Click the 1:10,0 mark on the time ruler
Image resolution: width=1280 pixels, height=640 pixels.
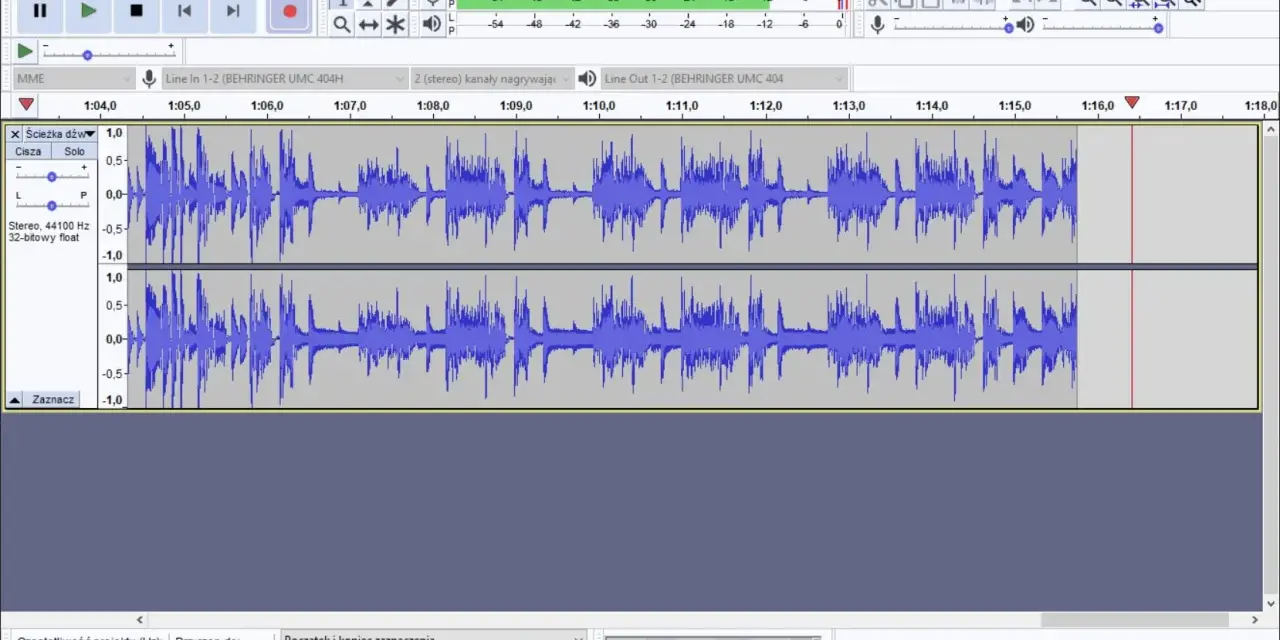point(599,106)
